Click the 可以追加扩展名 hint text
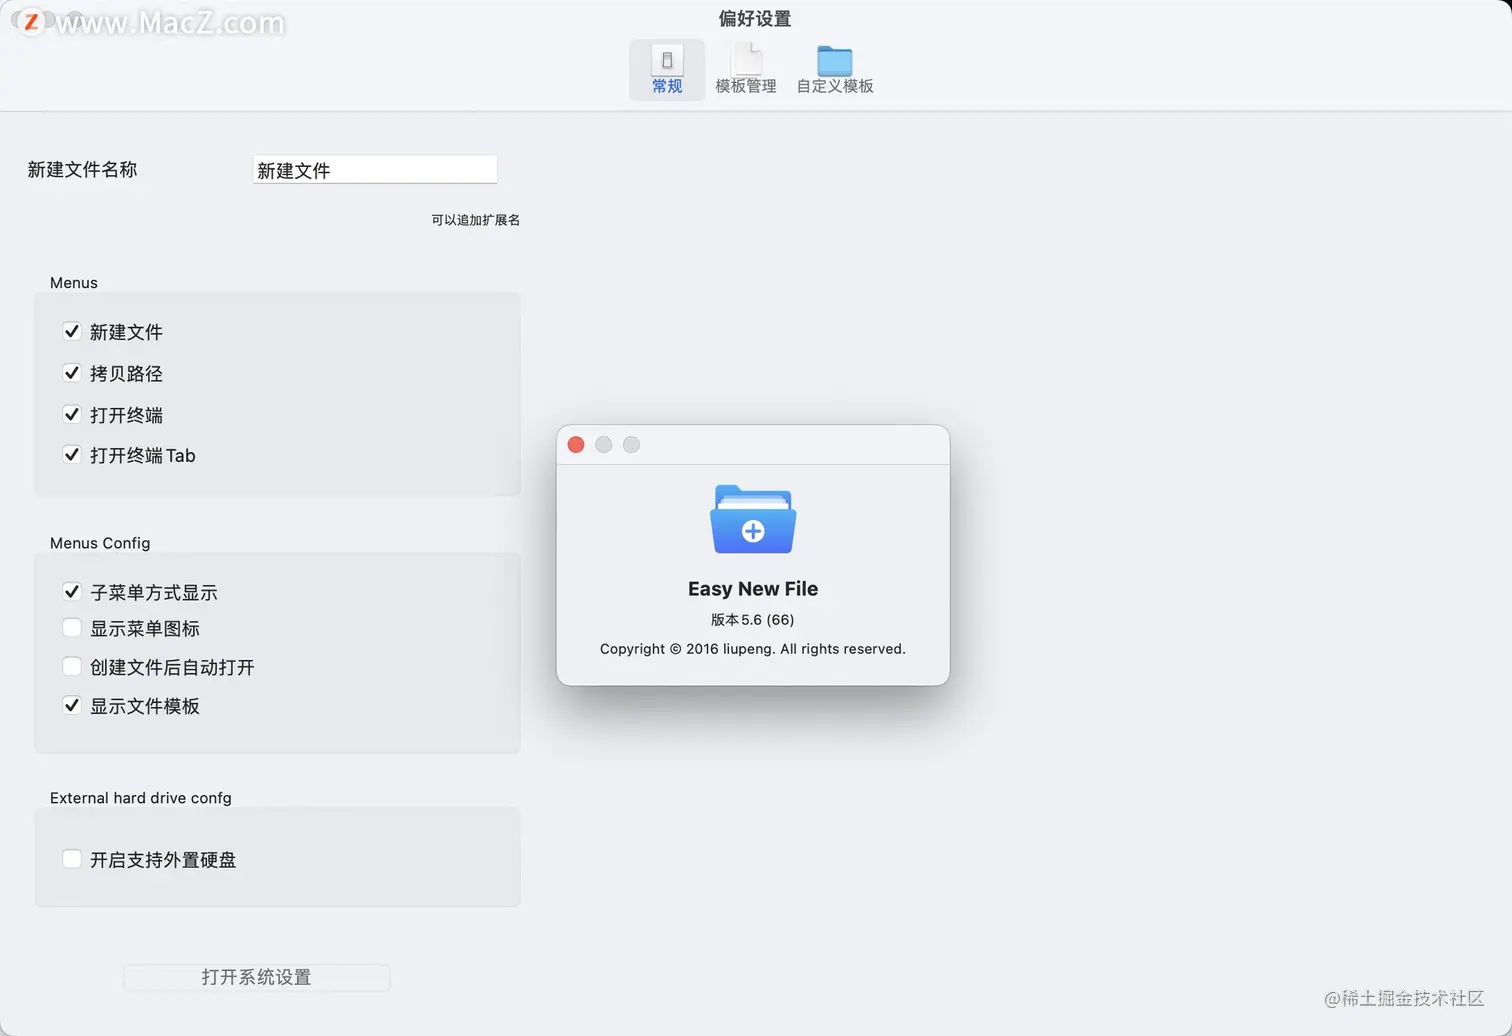This screenshot has height=1036, width=1512. [x=476, y=220]
